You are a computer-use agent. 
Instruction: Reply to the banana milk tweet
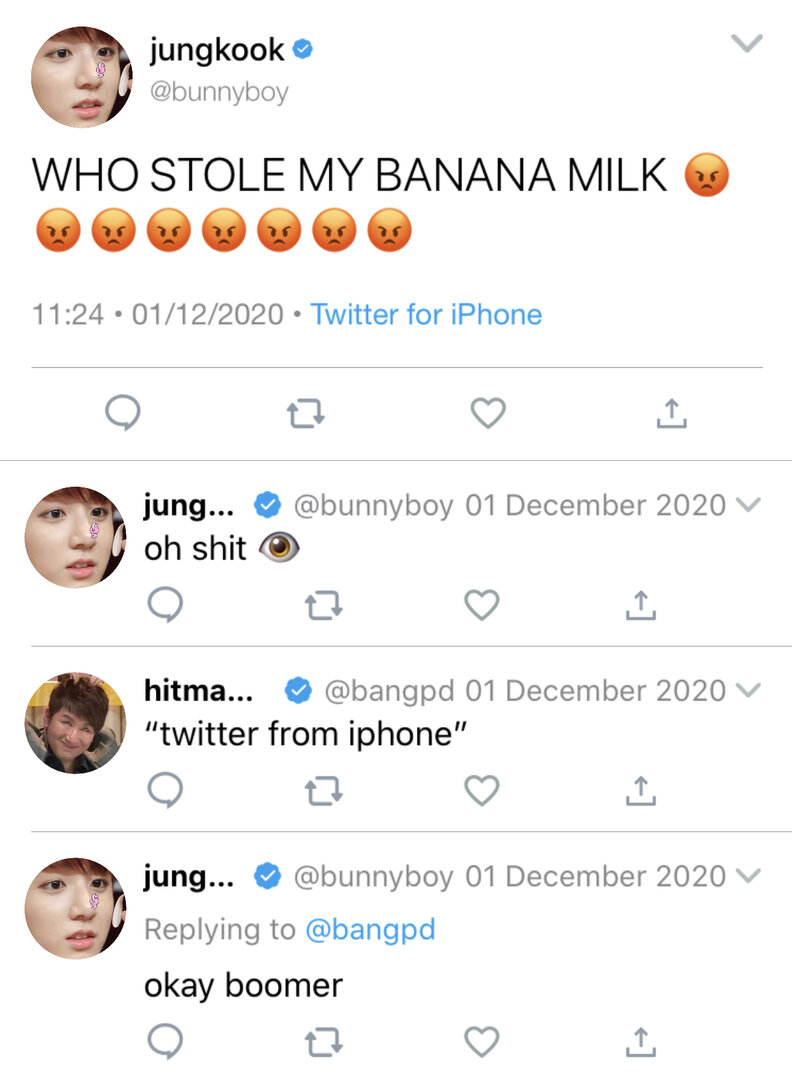(x=123, y=413)
